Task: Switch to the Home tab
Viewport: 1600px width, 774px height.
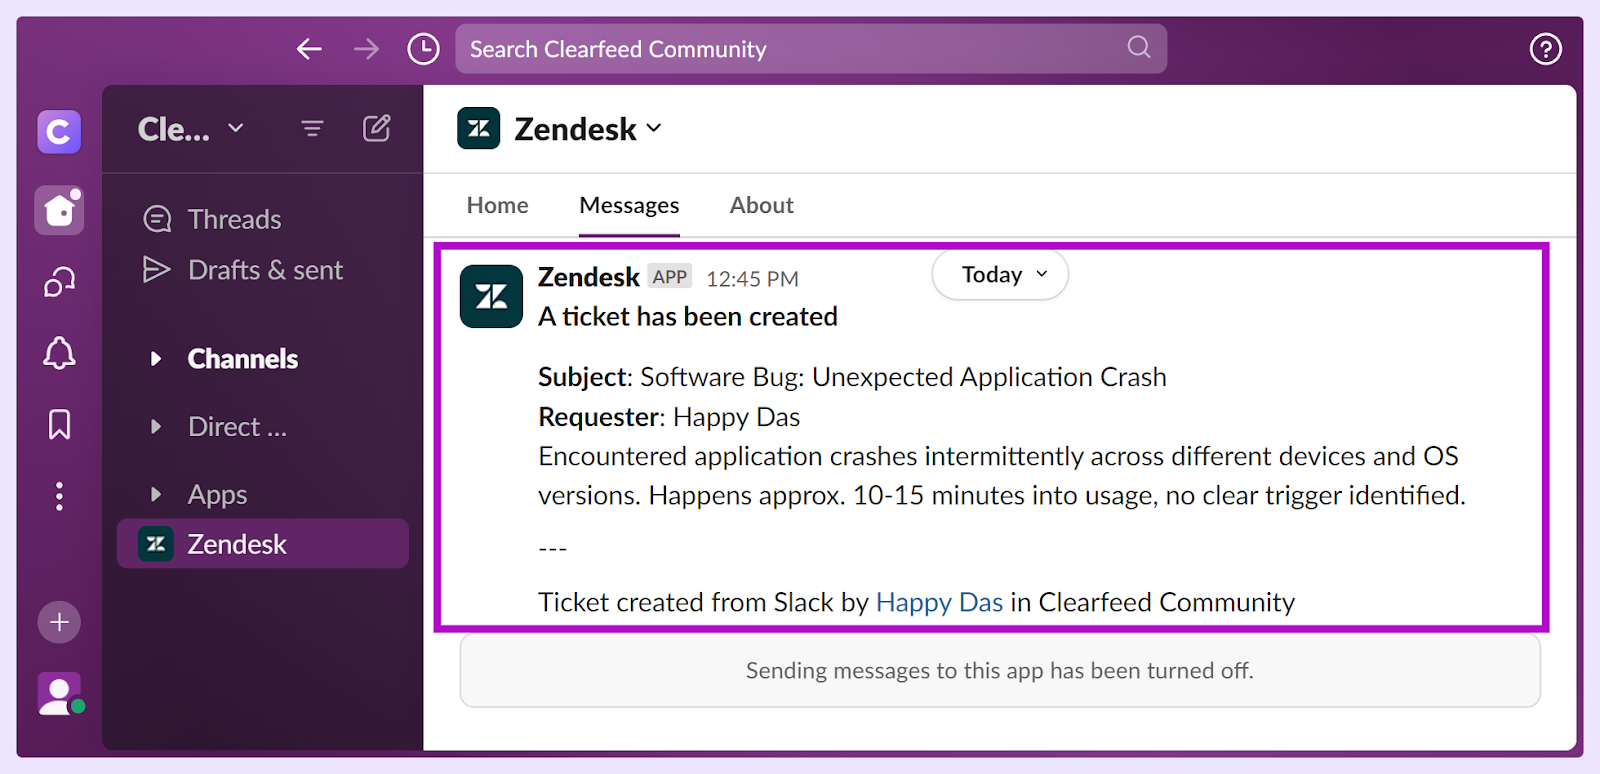Action: pos(497,205)
